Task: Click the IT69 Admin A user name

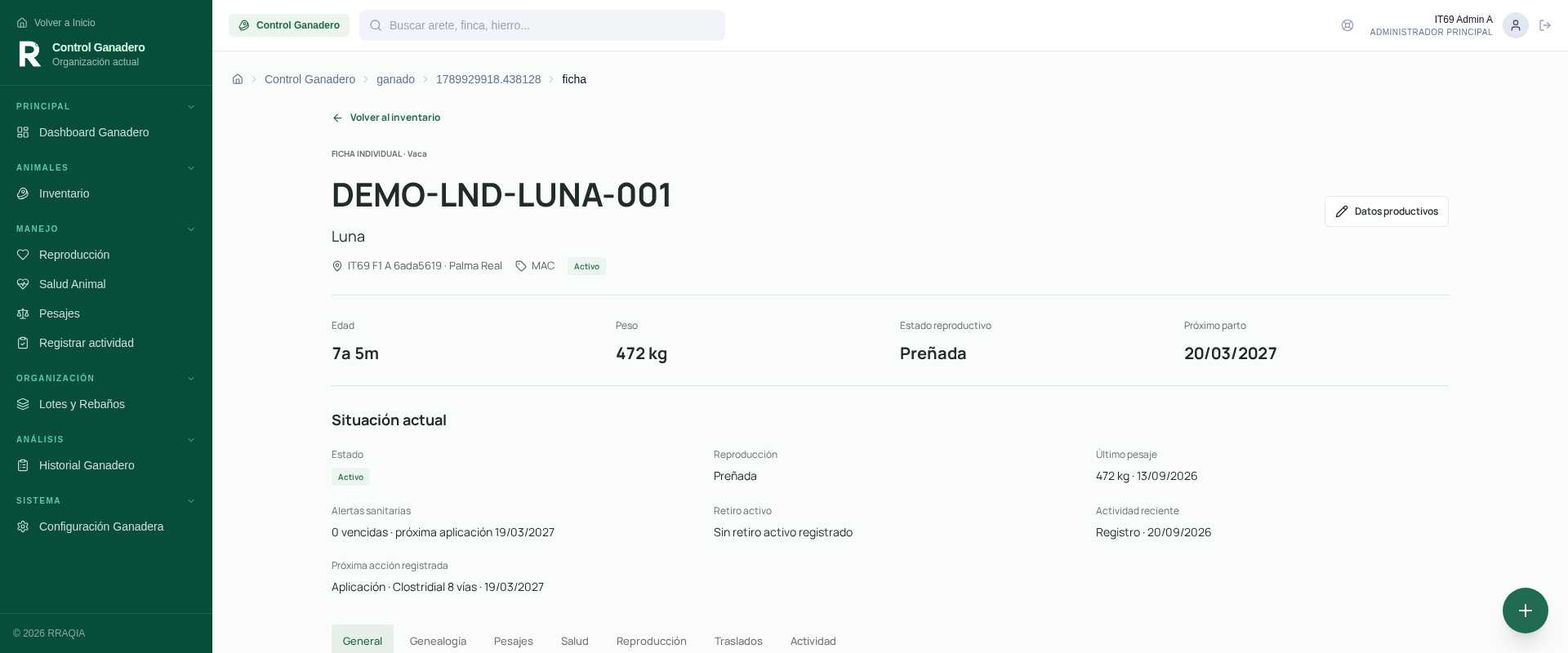Action: 1463,20
